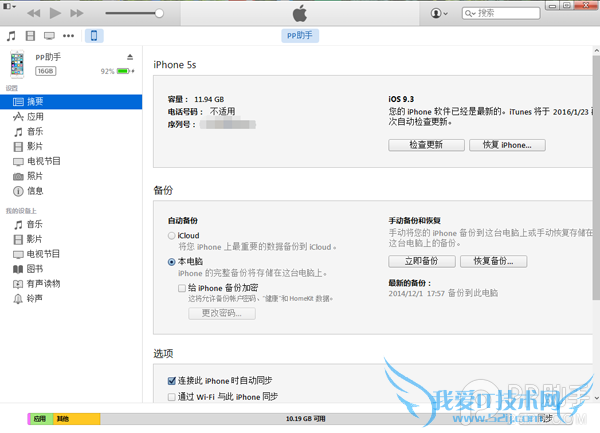Click the 检查更新 button

coord(426,145)
